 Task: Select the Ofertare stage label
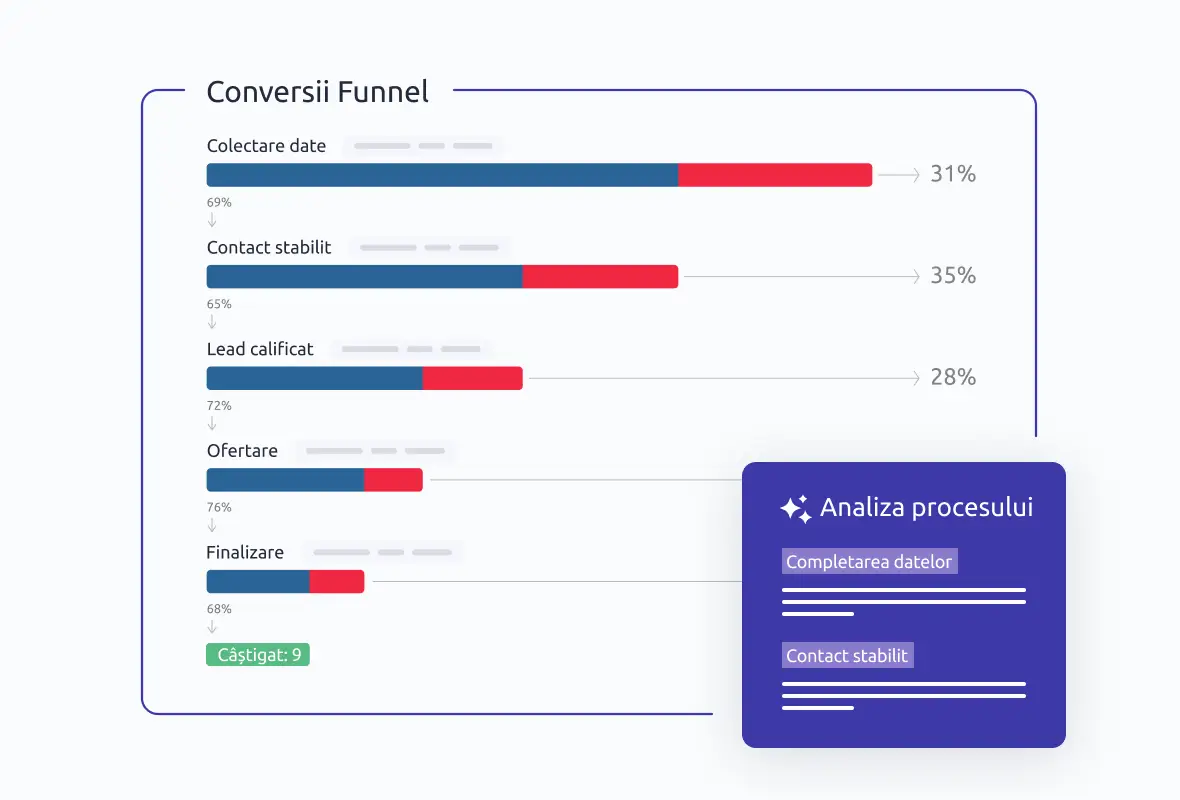242,451
